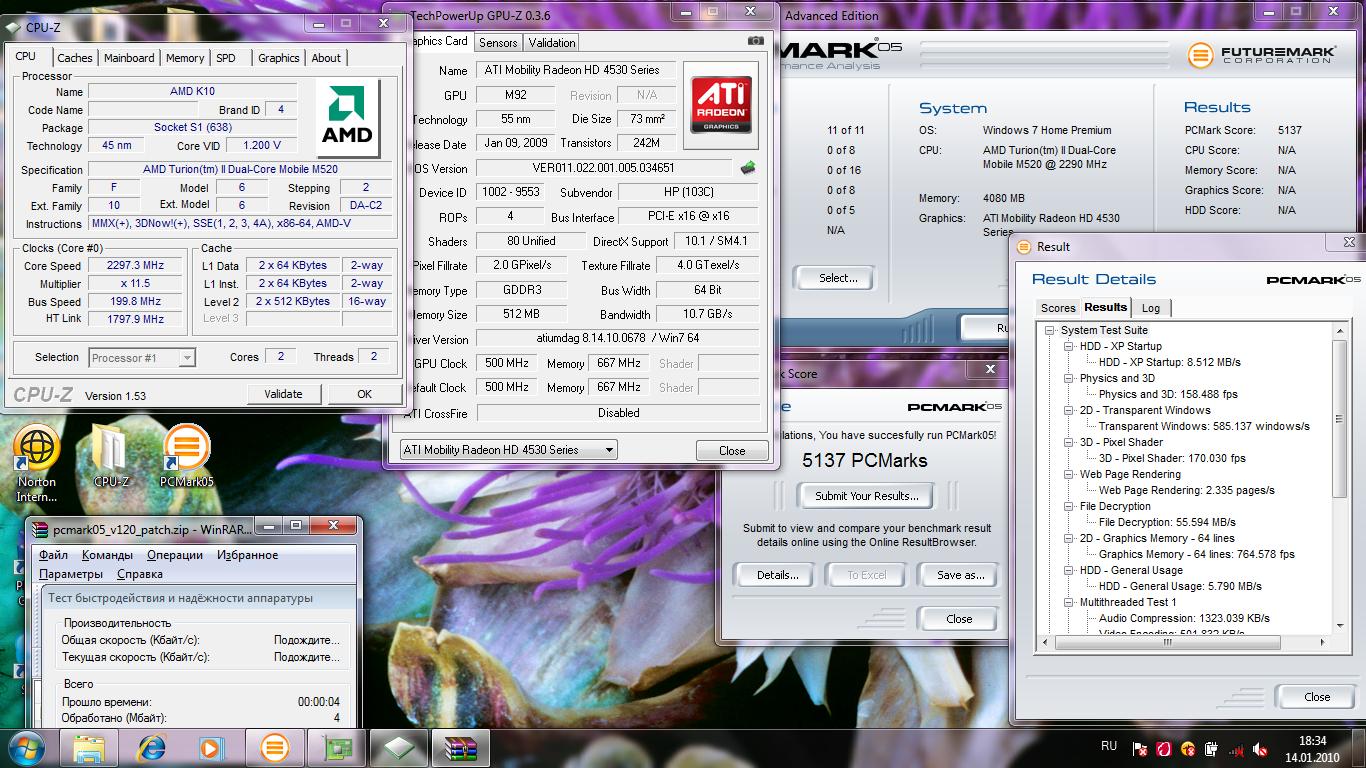1366x768 pixels.
Task: Click the clock showing 18:34 in the tray
Action: [1313, 741]
